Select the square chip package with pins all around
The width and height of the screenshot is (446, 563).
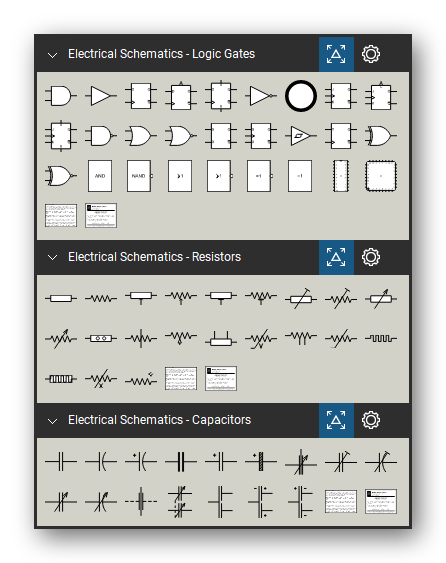tap(381, 176)
